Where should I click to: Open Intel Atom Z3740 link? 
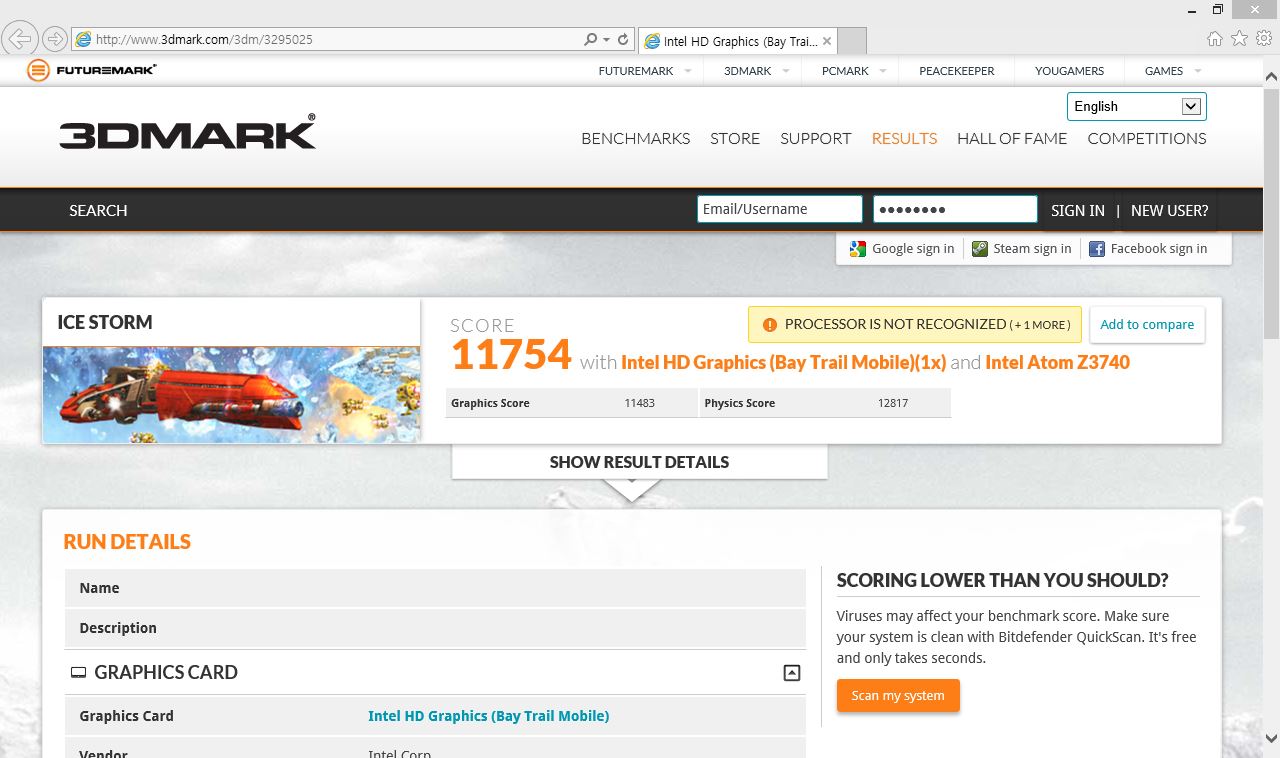[x=1058, y=362]
